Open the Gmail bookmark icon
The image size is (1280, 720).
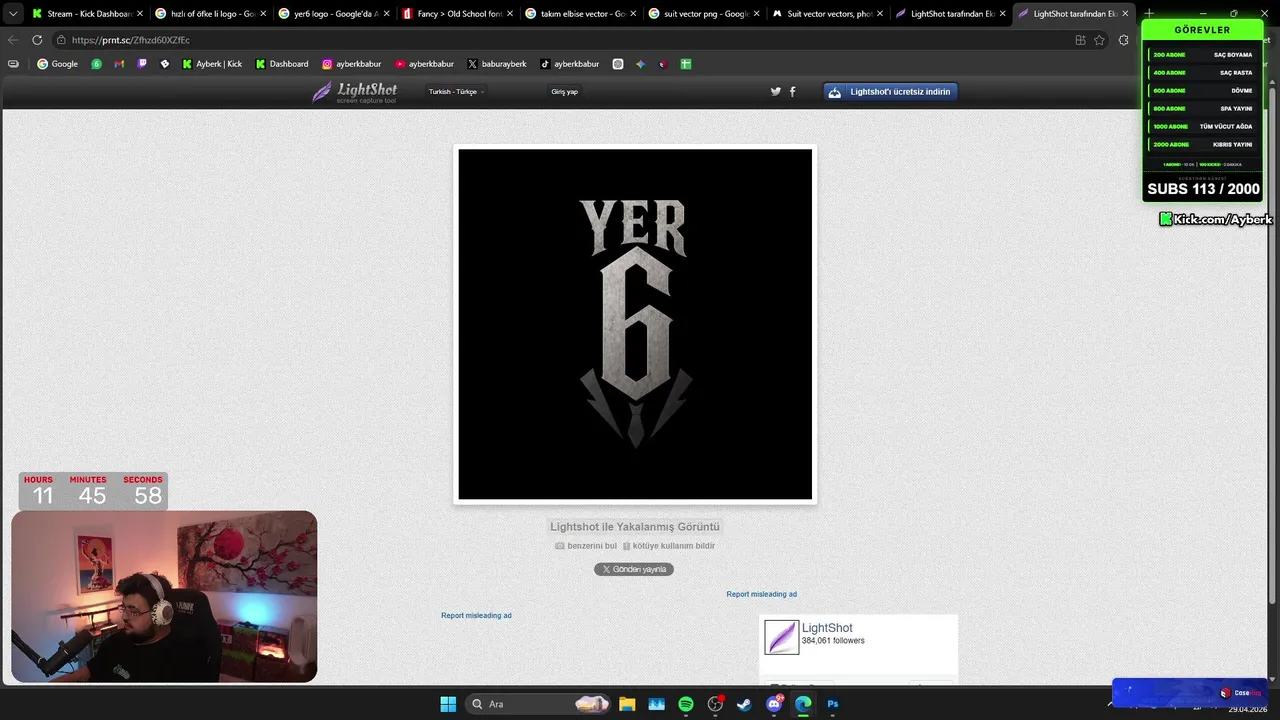(x=119, y=64)
